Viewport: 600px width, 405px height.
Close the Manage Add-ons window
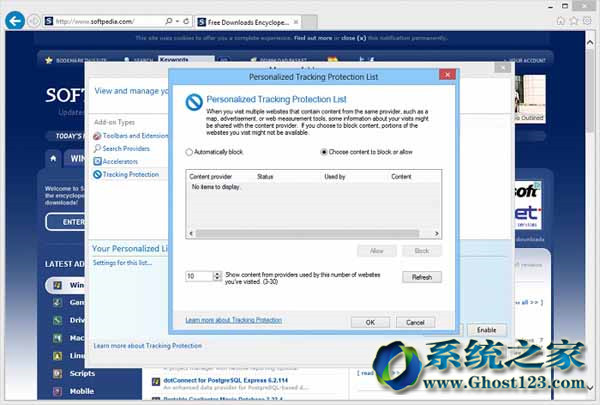tap(502, 68)
